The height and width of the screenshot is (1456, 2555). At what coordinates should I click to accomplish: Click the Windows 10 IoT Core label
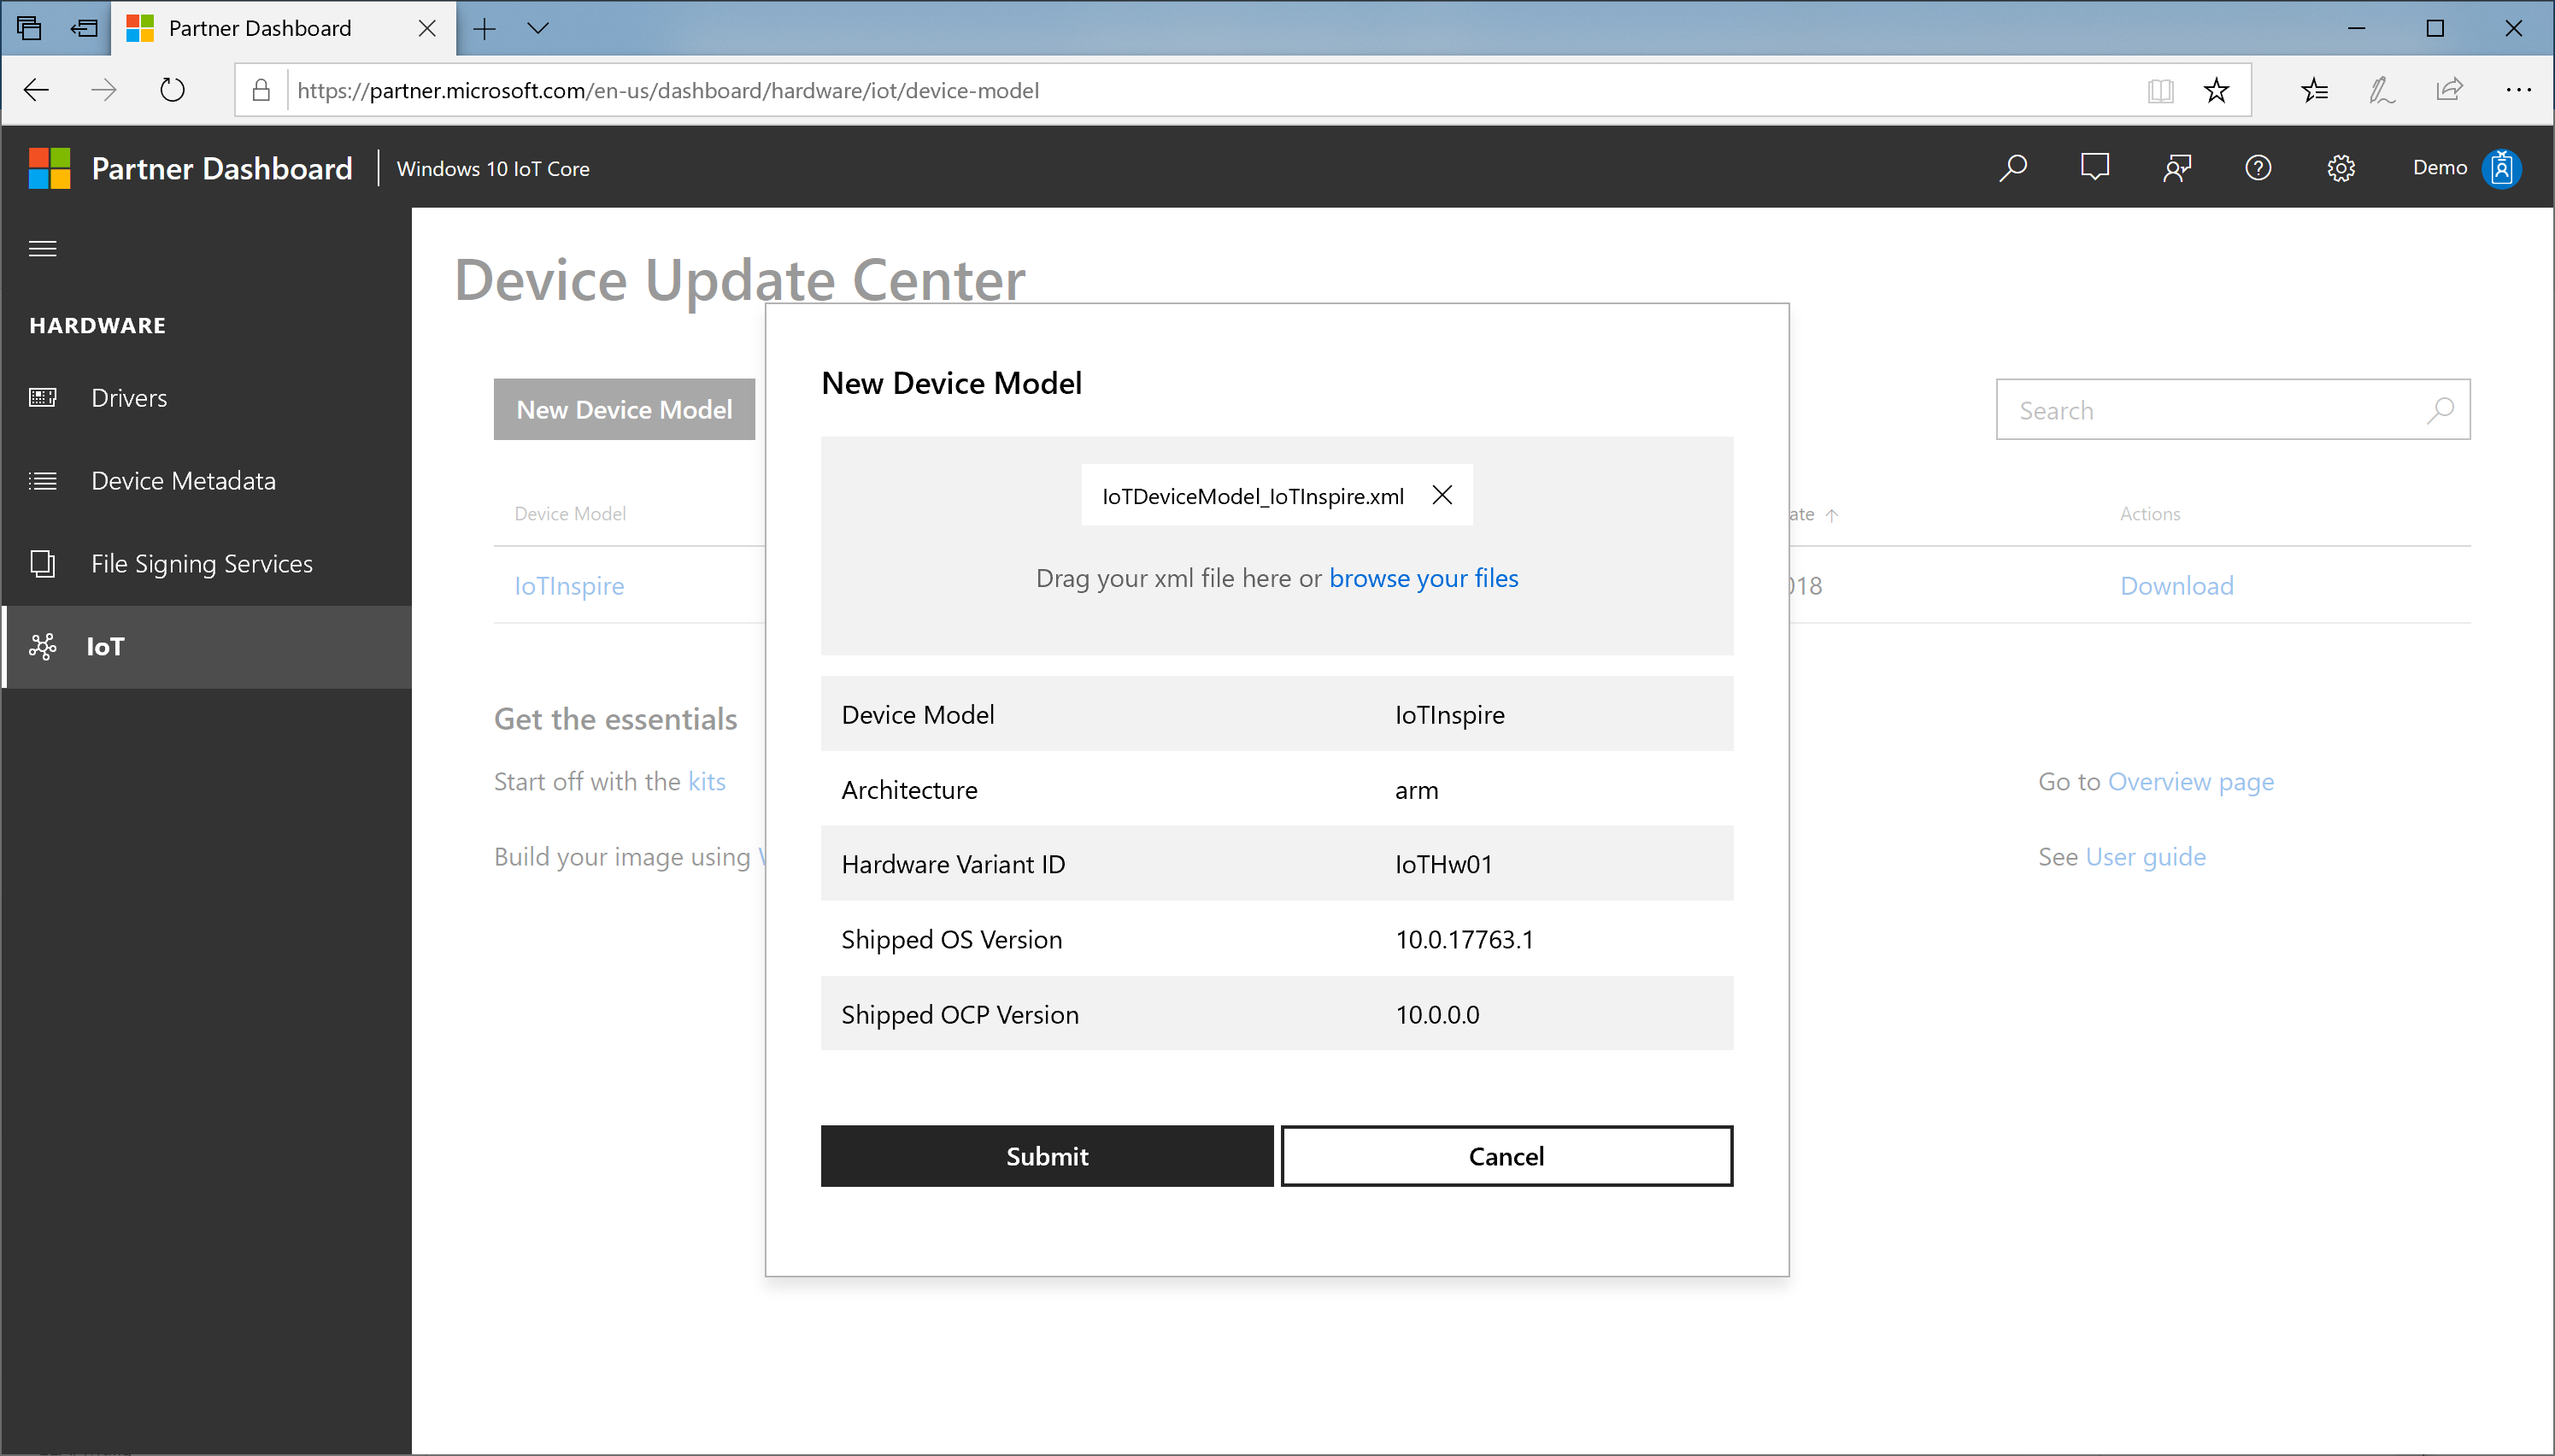point(493,167)
